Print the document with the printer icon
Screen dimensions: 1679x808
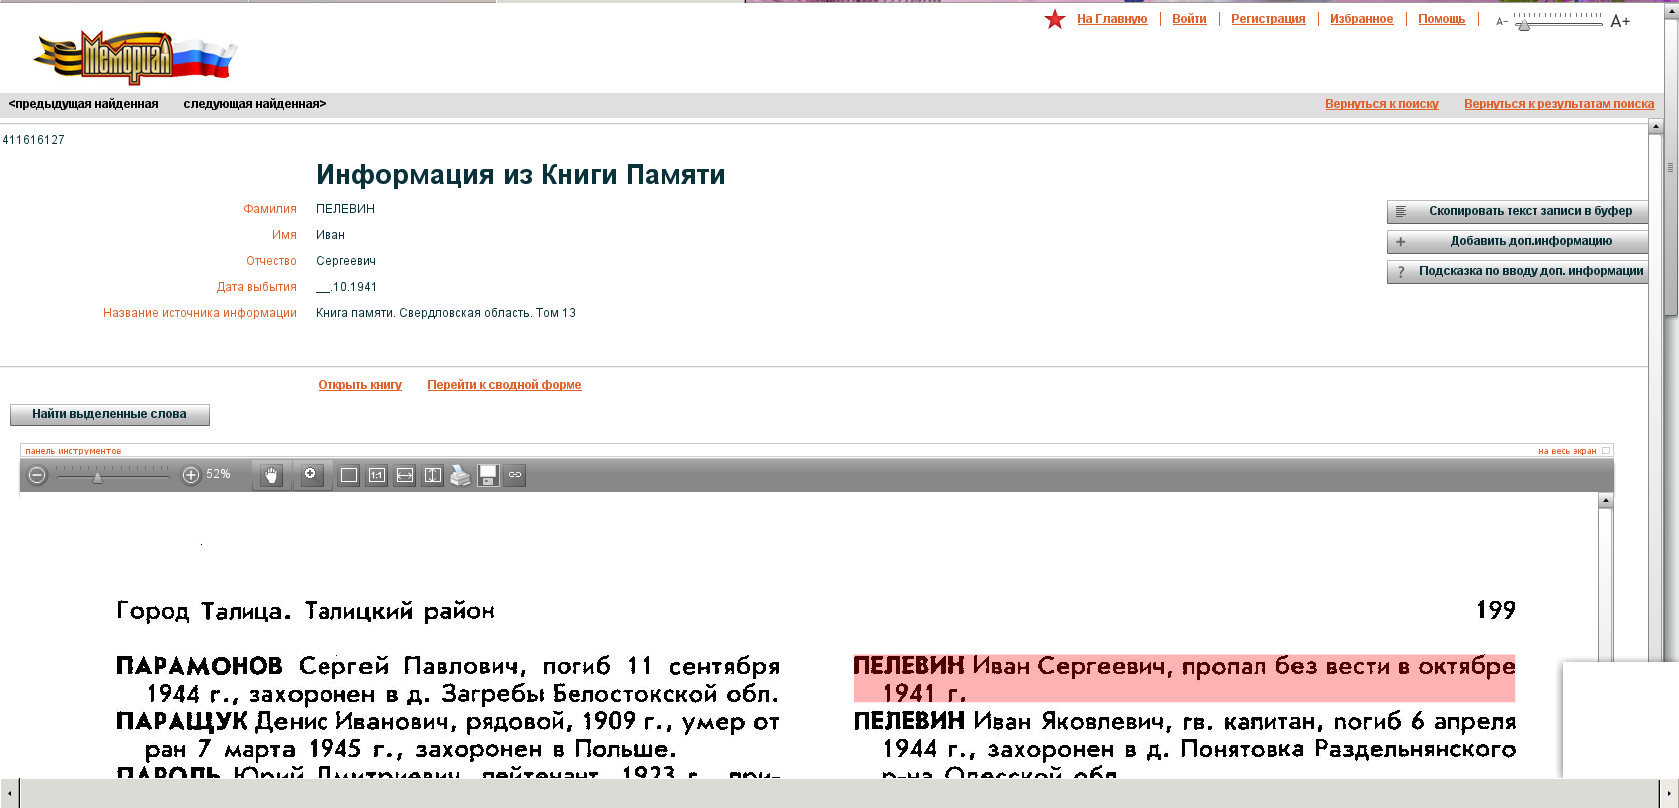coord(460,475)
